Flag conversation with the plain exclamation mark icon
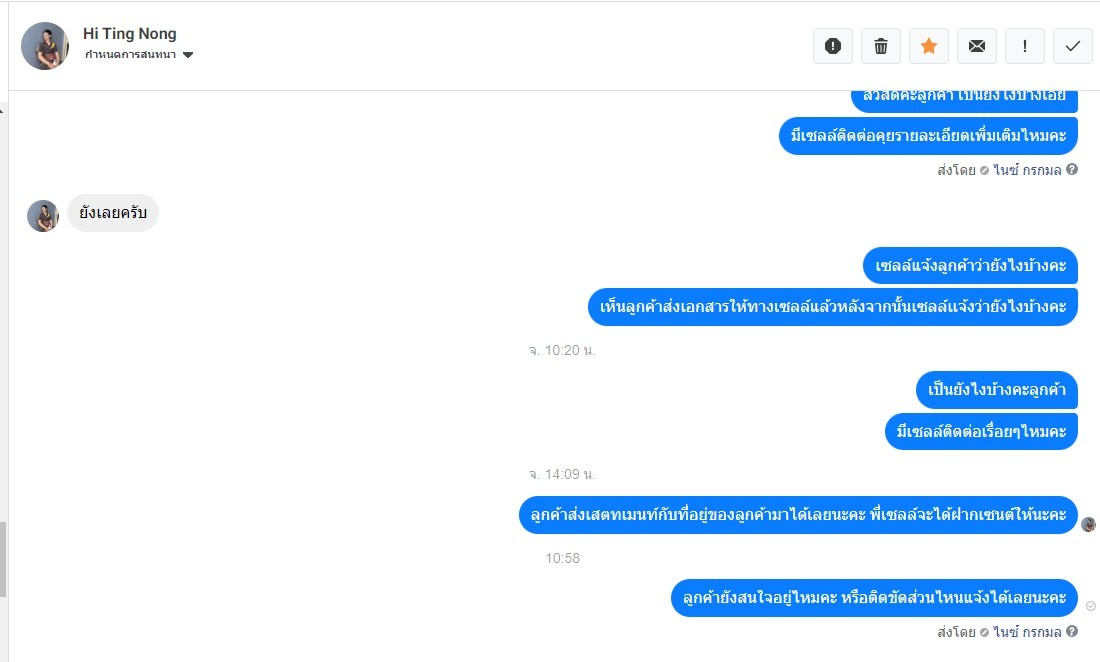The height and width of the screenshot is (662, 1100). (x=1025, y=46)
